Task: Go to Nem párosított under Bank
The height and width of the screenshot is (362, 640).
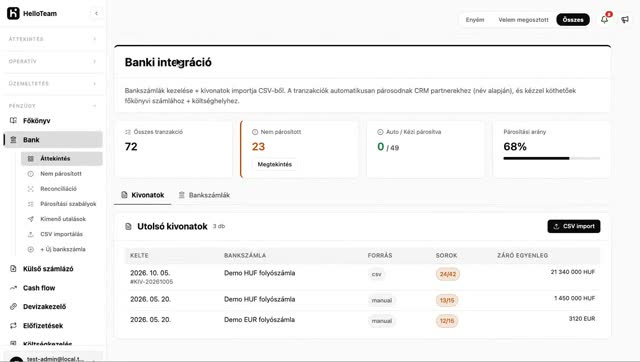Action: click(x=62, y=173)
